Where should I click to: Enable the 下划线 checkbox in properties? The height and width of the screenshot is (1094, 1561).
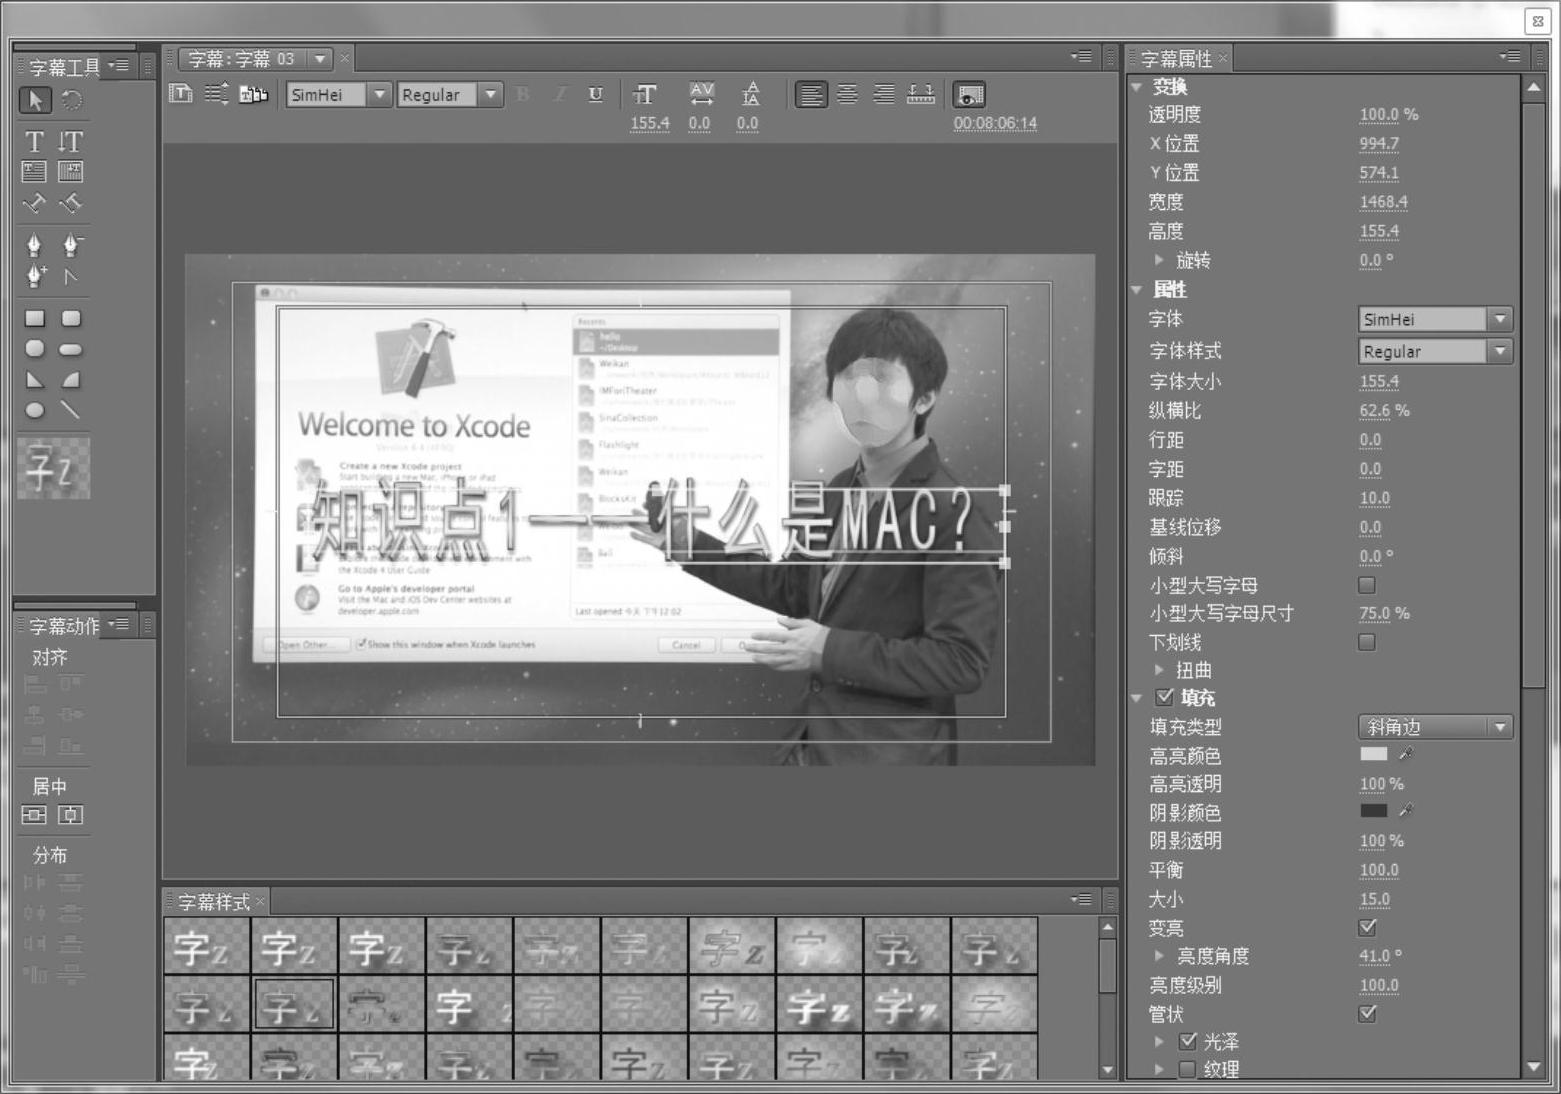click(x=1367, y=642)
